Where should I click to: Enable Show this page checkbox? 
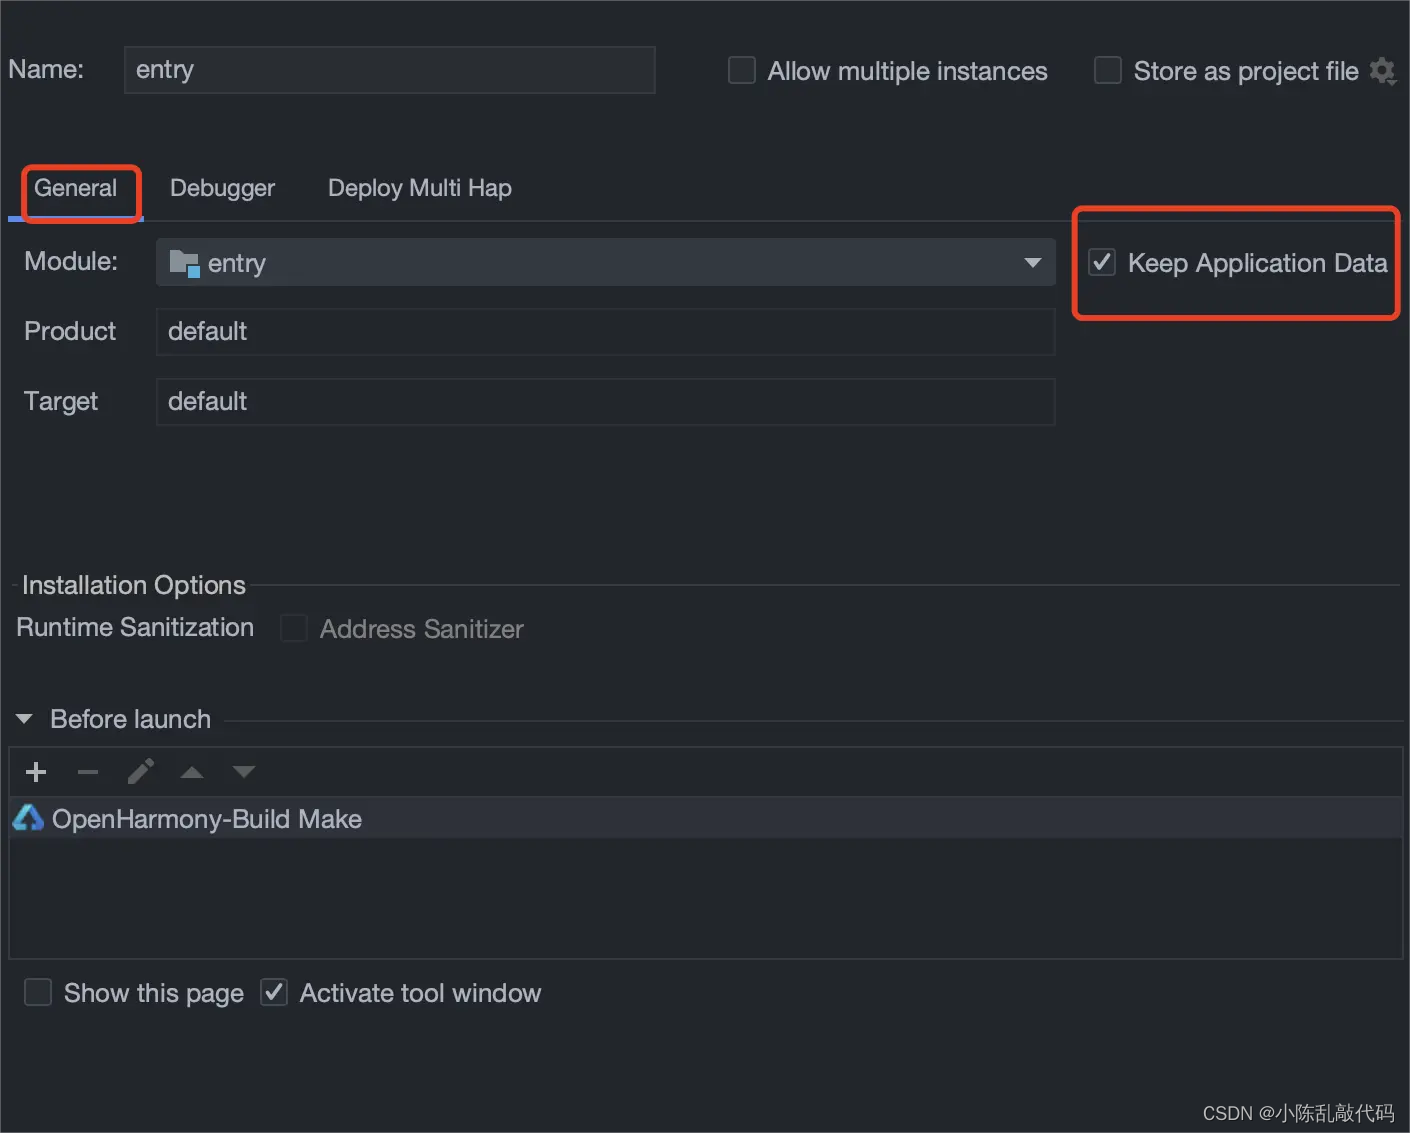click(x=38, y=992)
